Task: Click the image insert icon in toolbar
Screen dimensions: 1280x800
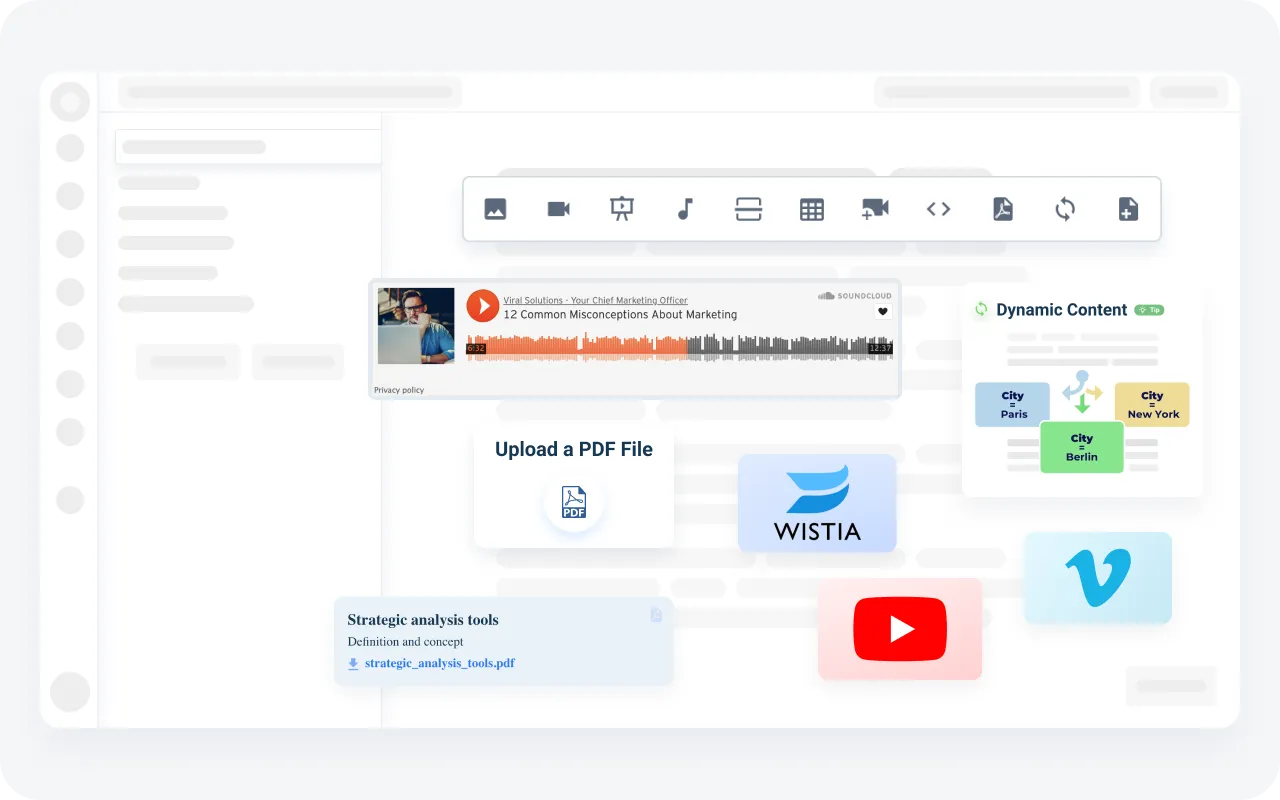Action: 495,209
